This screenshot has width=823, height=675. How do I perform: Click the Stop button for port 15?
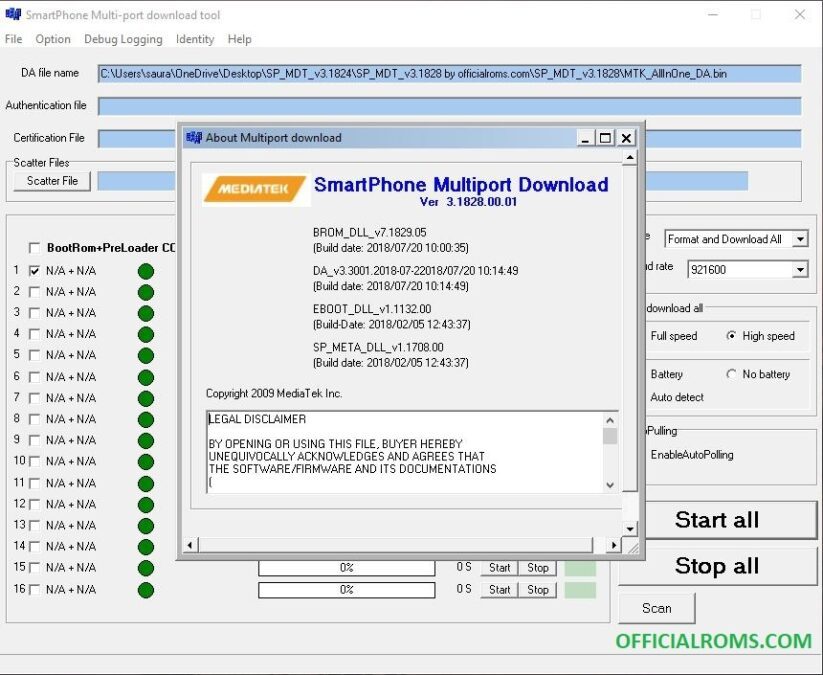tap(537, 568)
